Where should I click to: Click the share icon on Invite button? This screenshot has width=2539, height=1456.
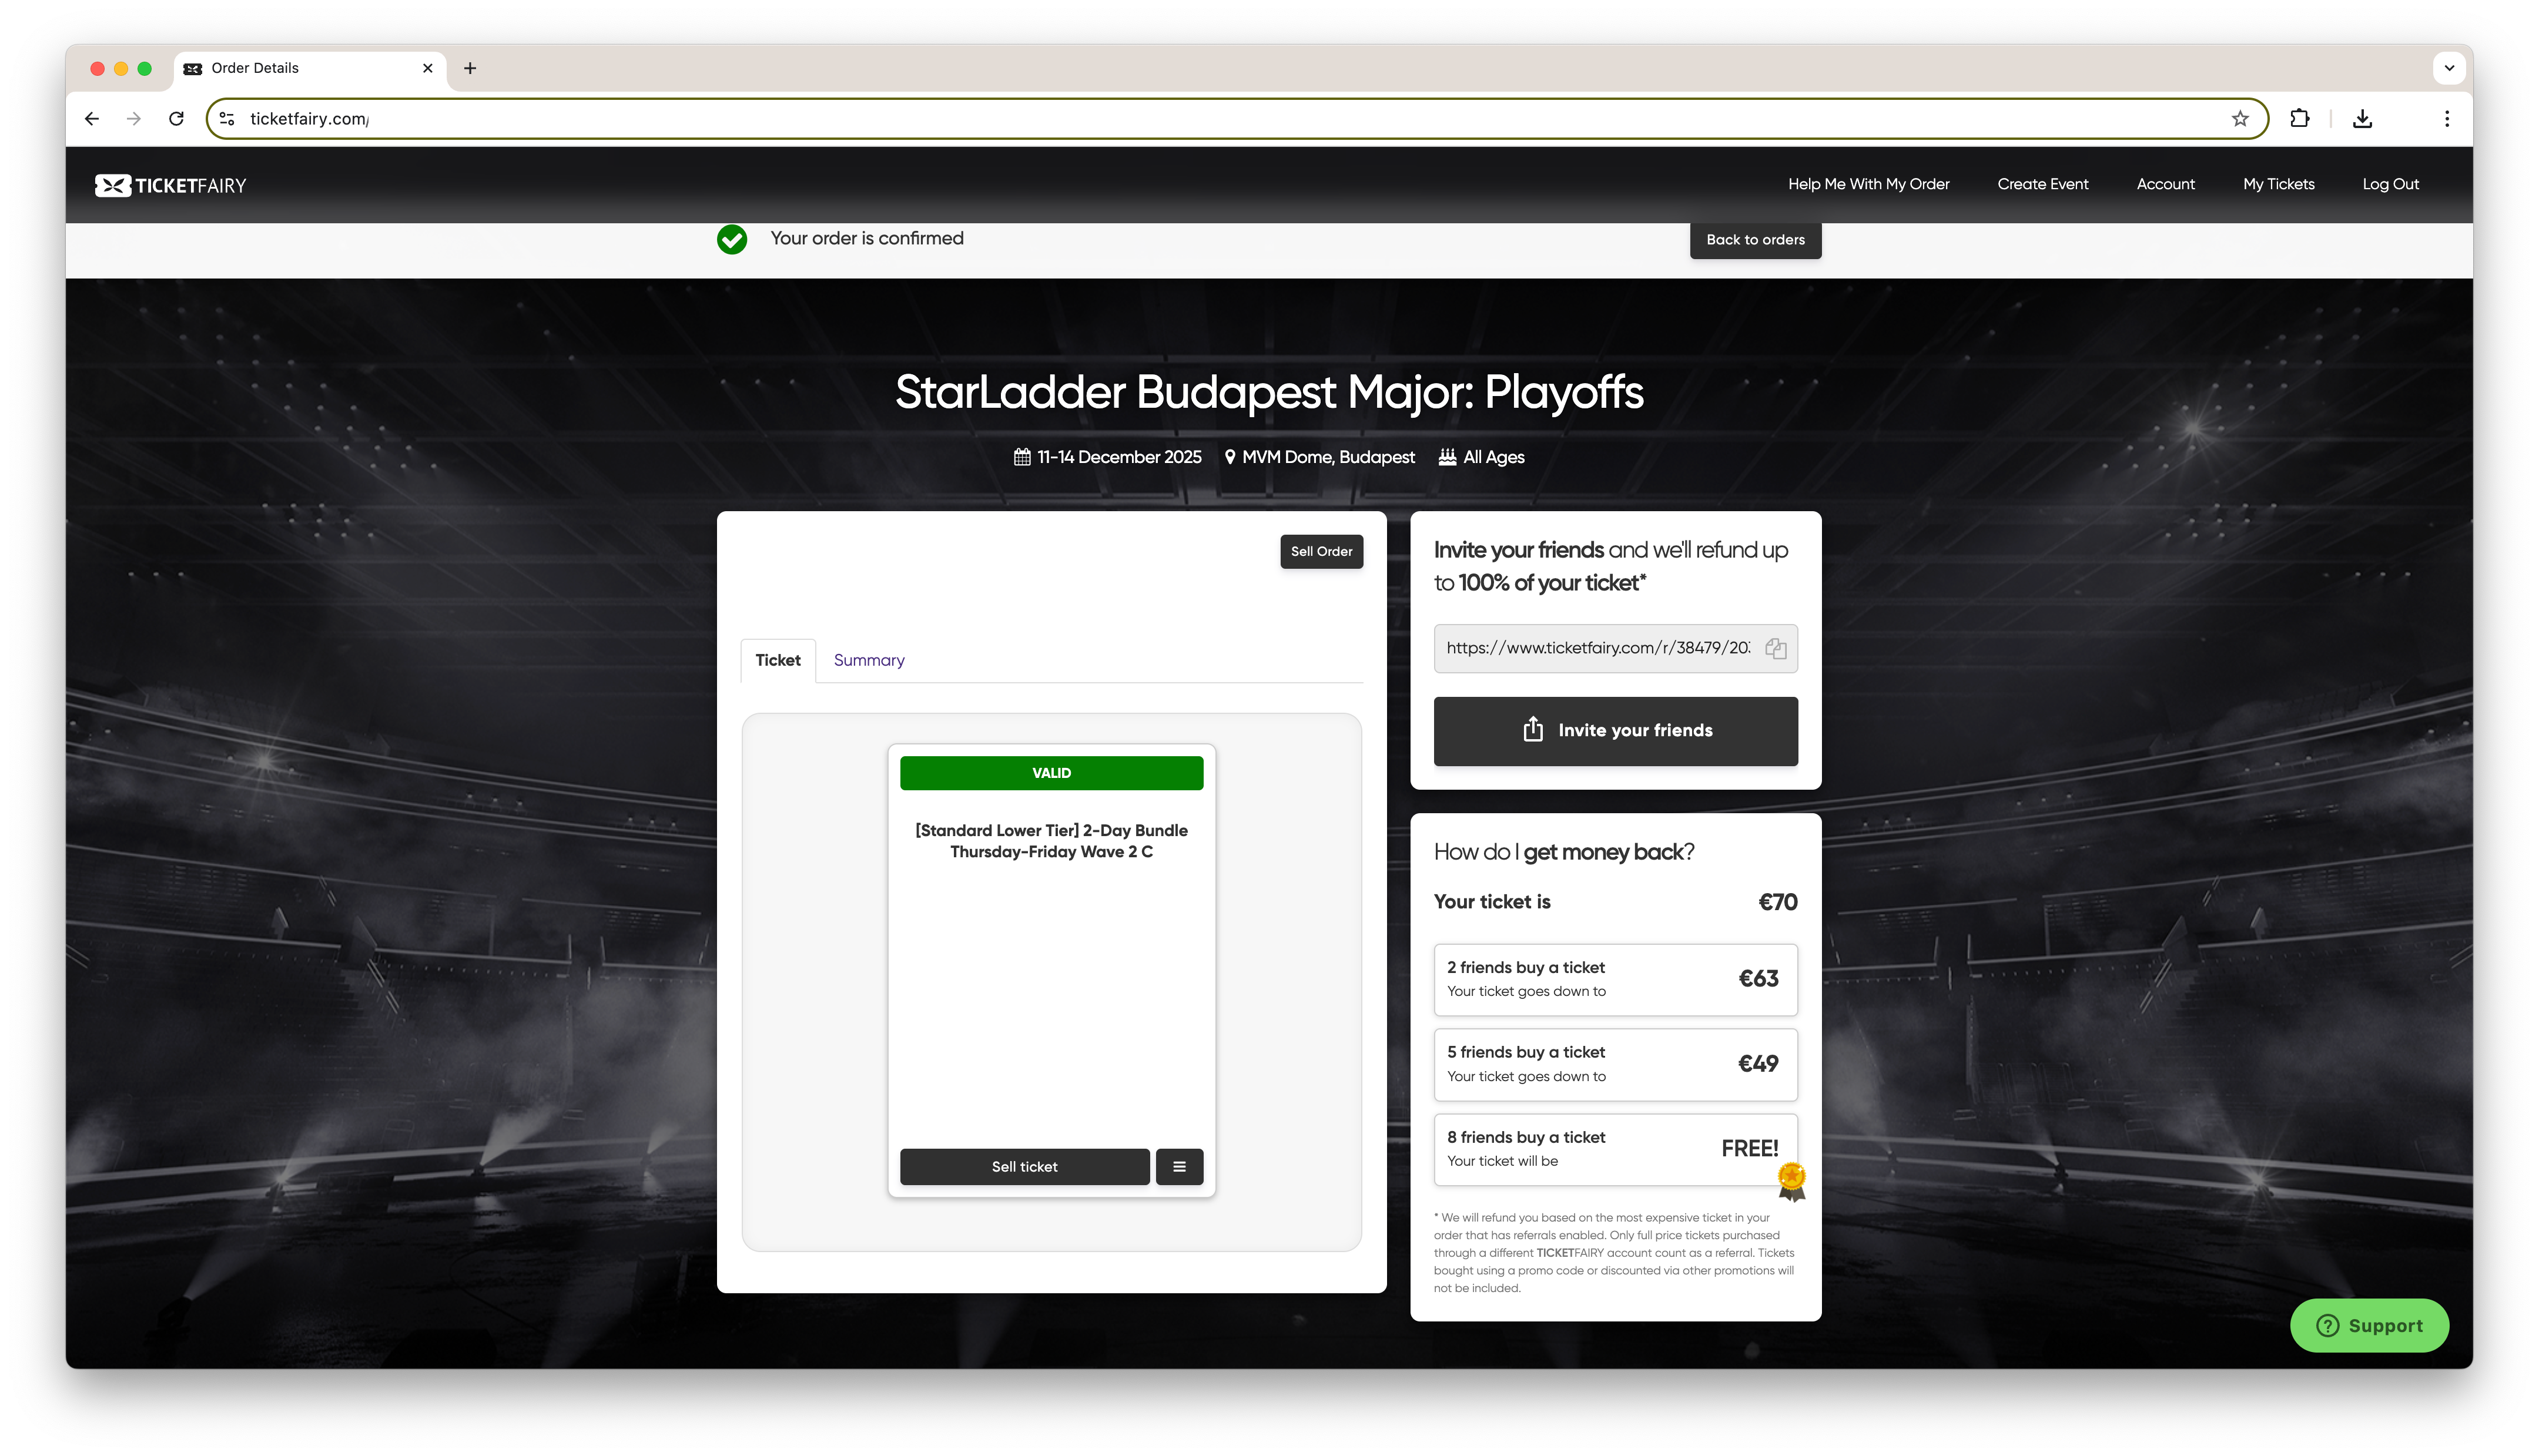1532,729
